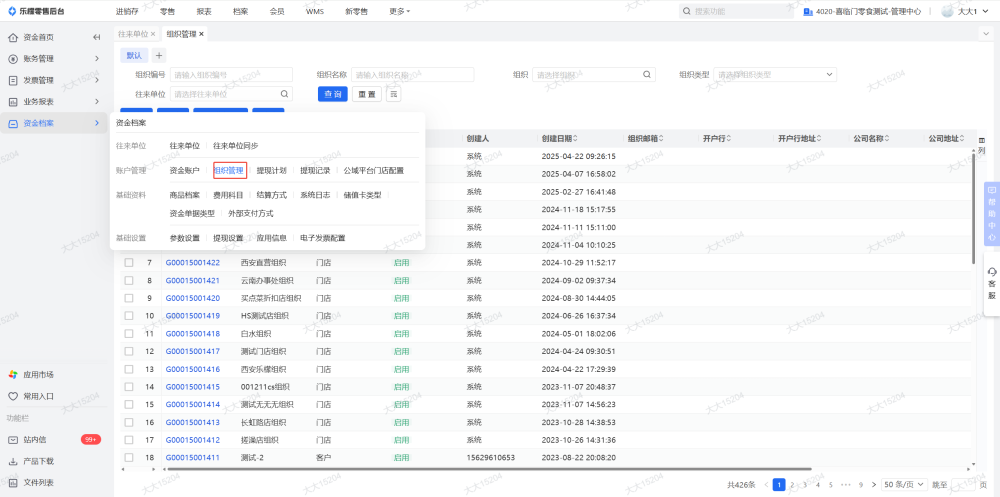Click the search icon in the 往来单位 field
The height and width of the screenshot is (497, 1000).
[284, 94]
